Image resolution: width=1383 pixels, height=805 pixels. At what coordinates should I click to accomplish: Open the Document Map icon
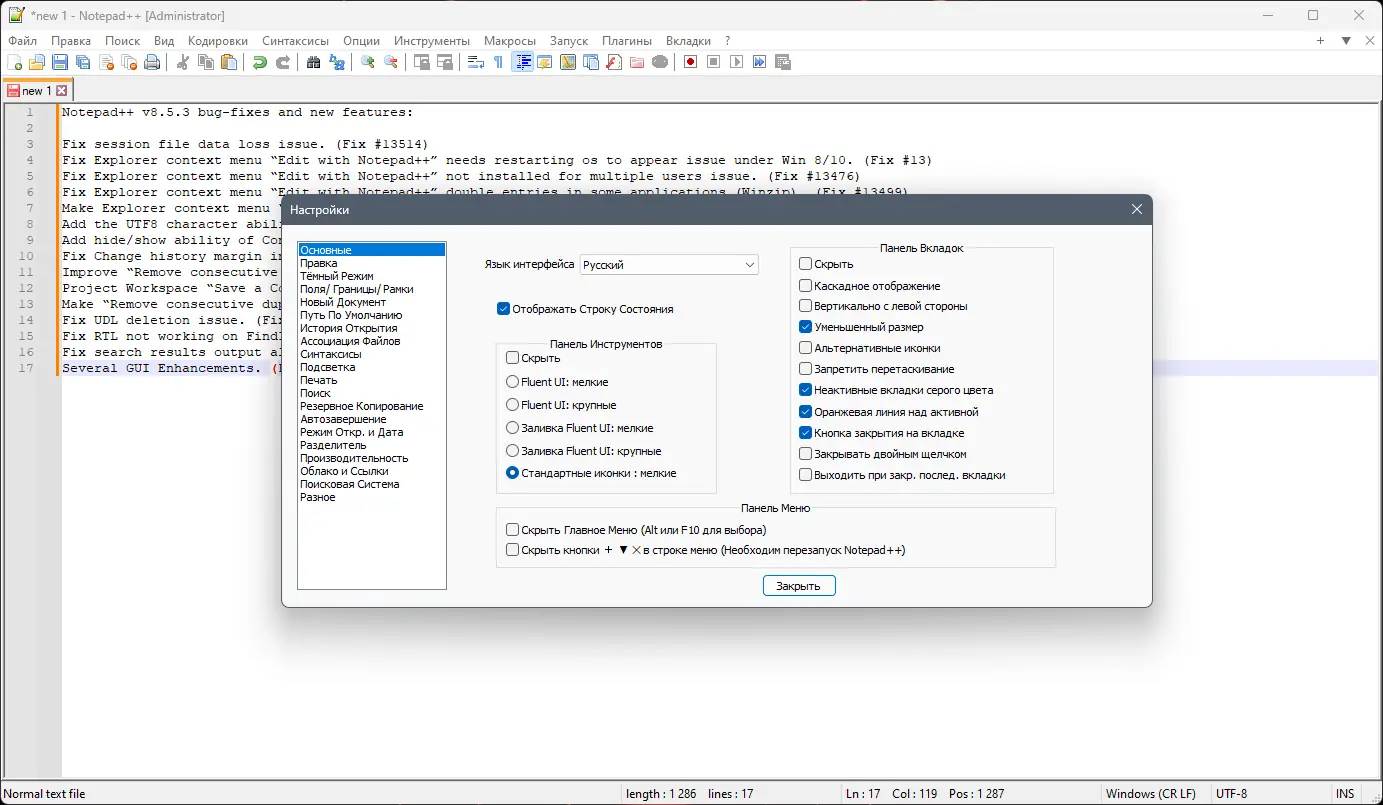[x=568, y=62]
